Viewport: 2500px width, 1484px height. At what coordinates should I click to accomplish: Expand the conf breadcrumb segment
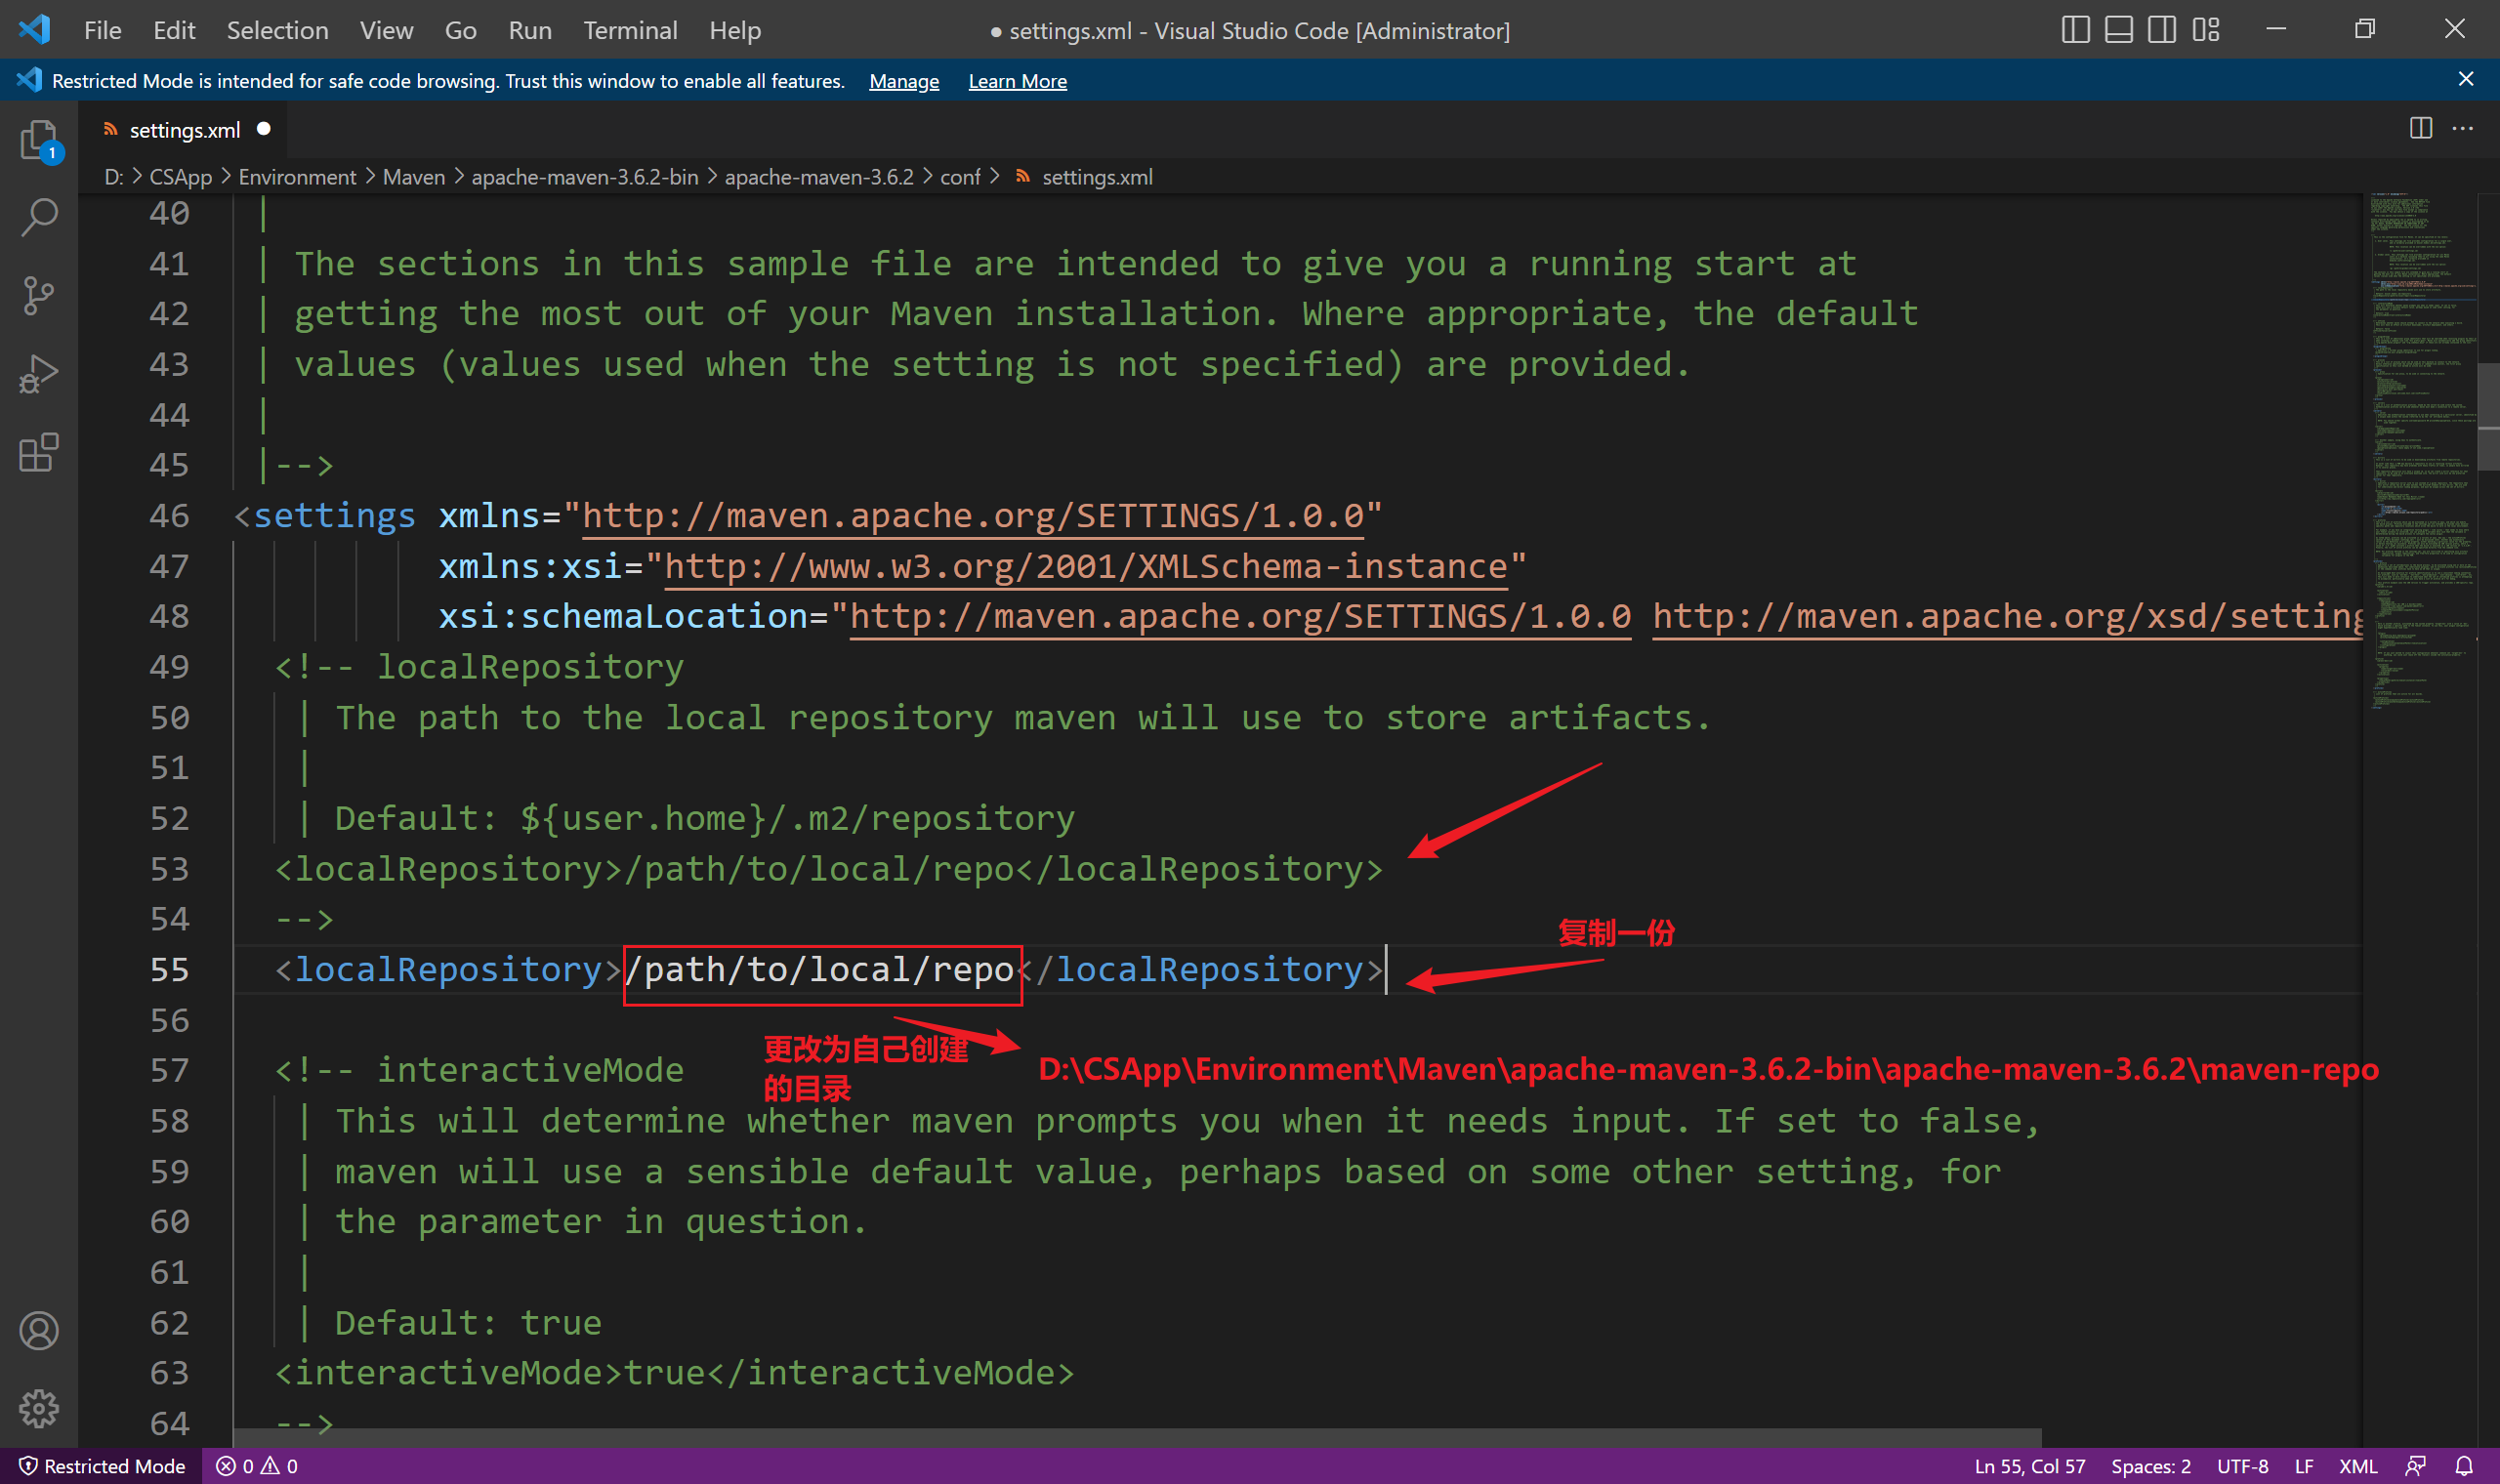[960, 177]
